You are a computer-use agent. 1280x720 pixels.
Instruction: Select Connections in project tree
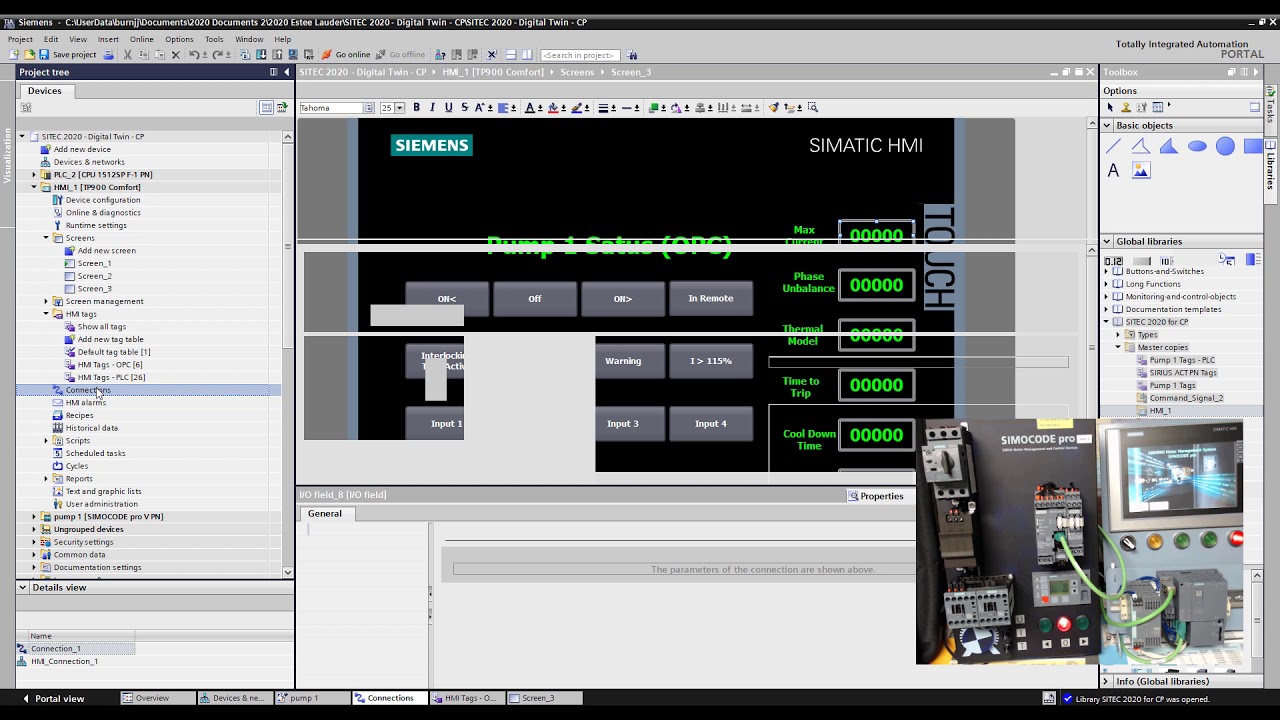(88, 390)
